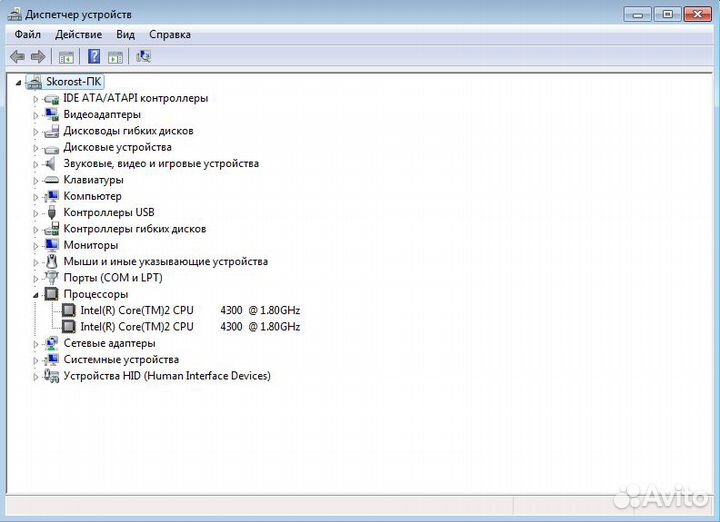Click the blue Help question mark icon
The height and width of the screenshot is (522, 720).
click(x=94, y=57)
